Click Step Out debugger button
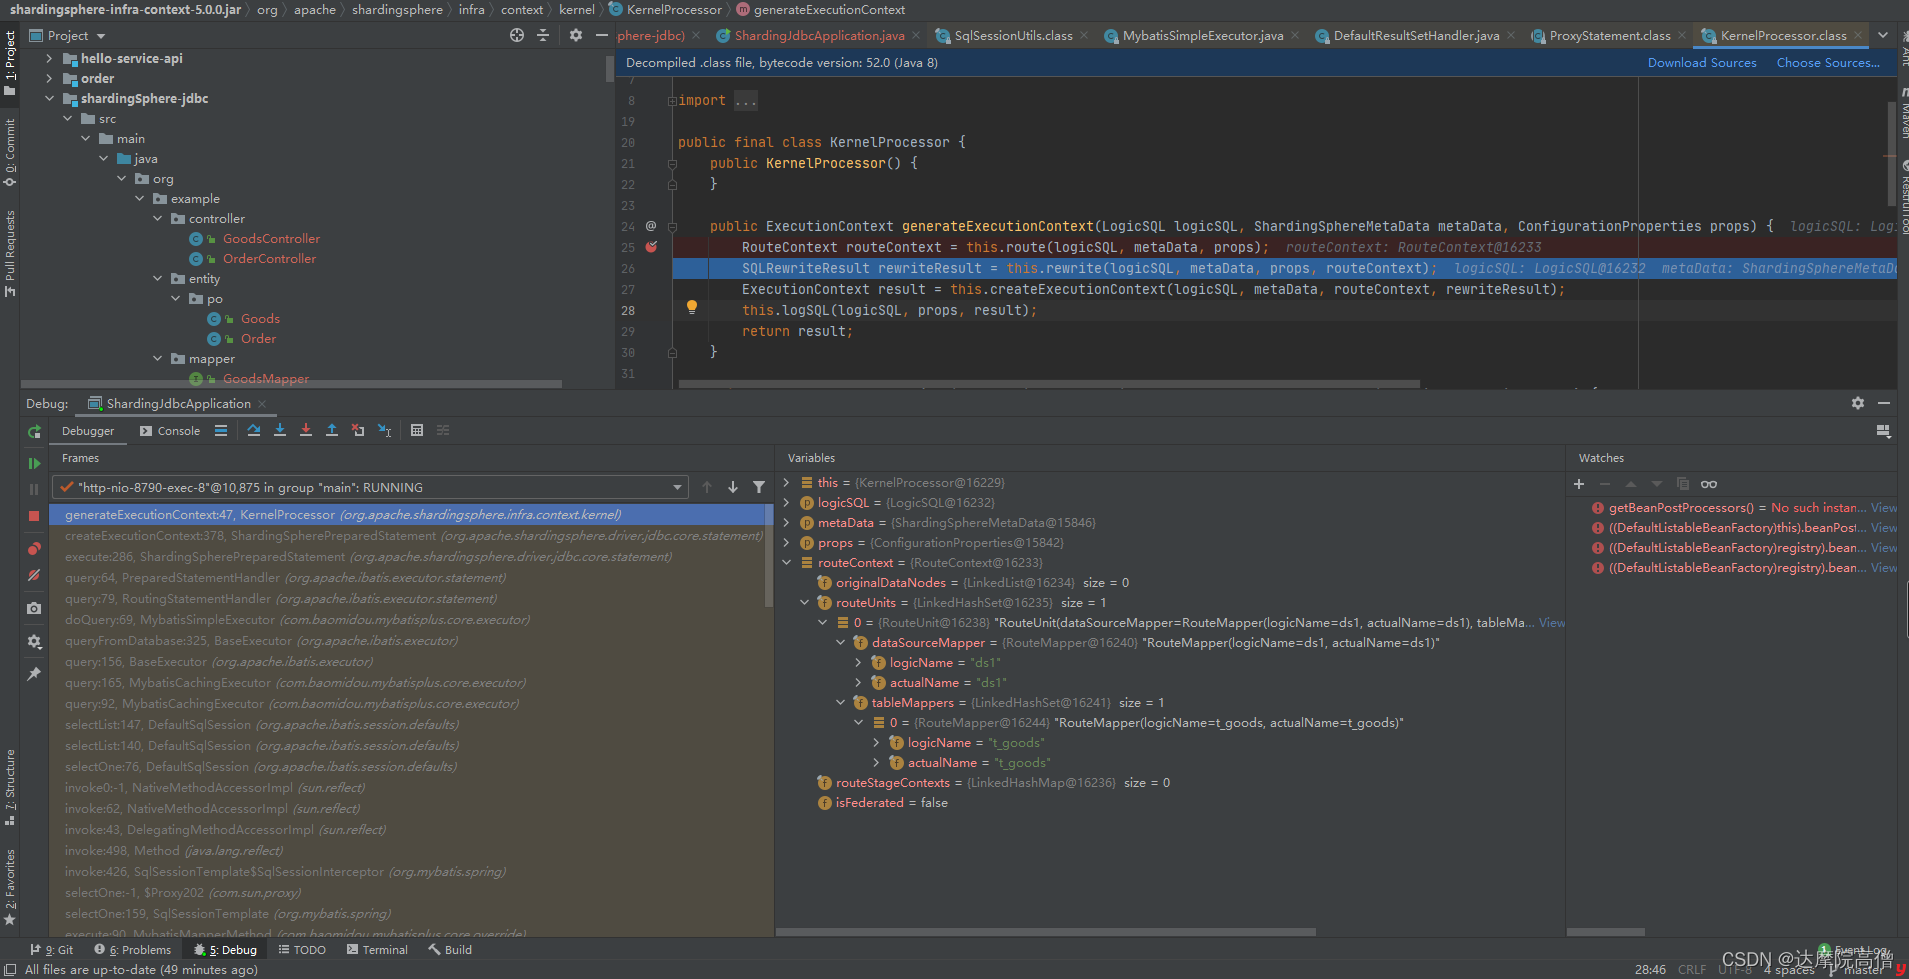Screen dimensions: 1909x979 point(332,430)
